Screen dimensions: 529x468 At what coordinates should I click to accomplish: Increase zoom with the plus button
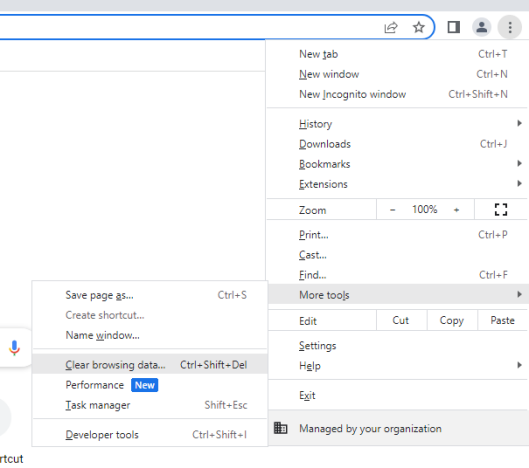pyautogui.click(x=456, y=210)
